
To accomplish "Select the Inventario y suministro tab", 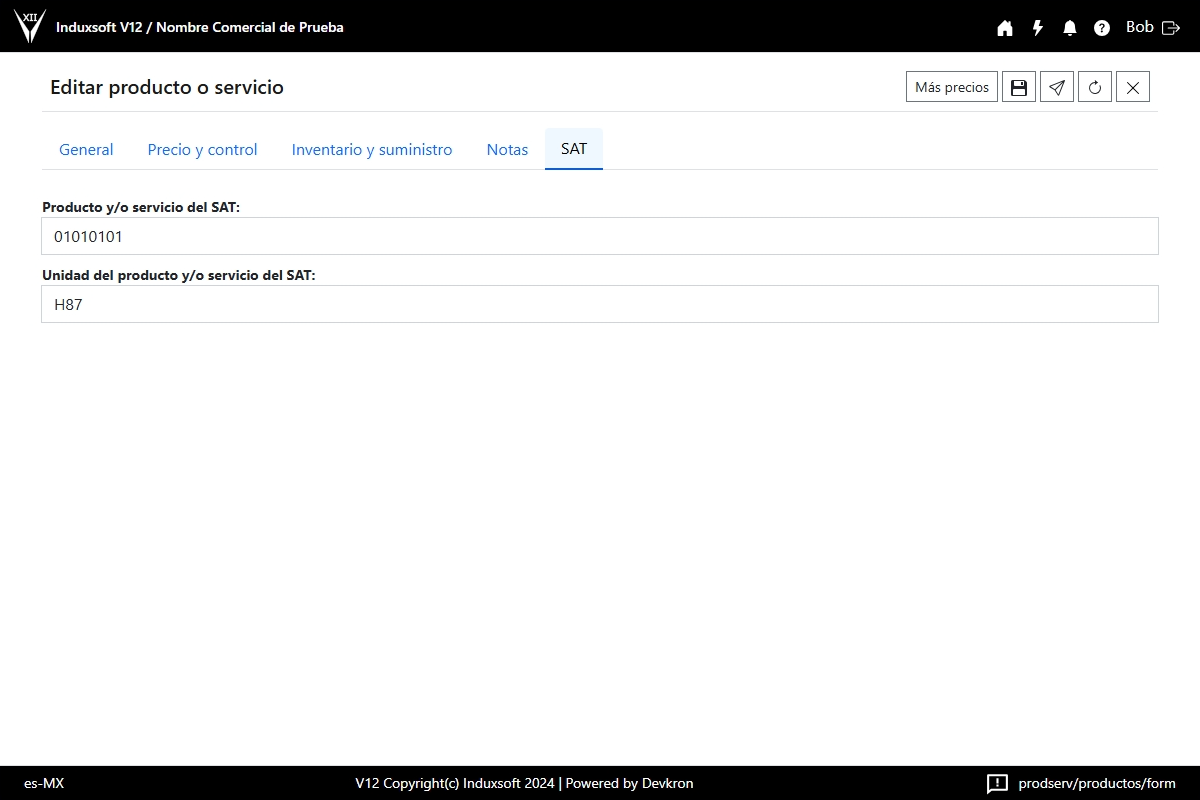I will pyautogui.click(x=372, y=149).
